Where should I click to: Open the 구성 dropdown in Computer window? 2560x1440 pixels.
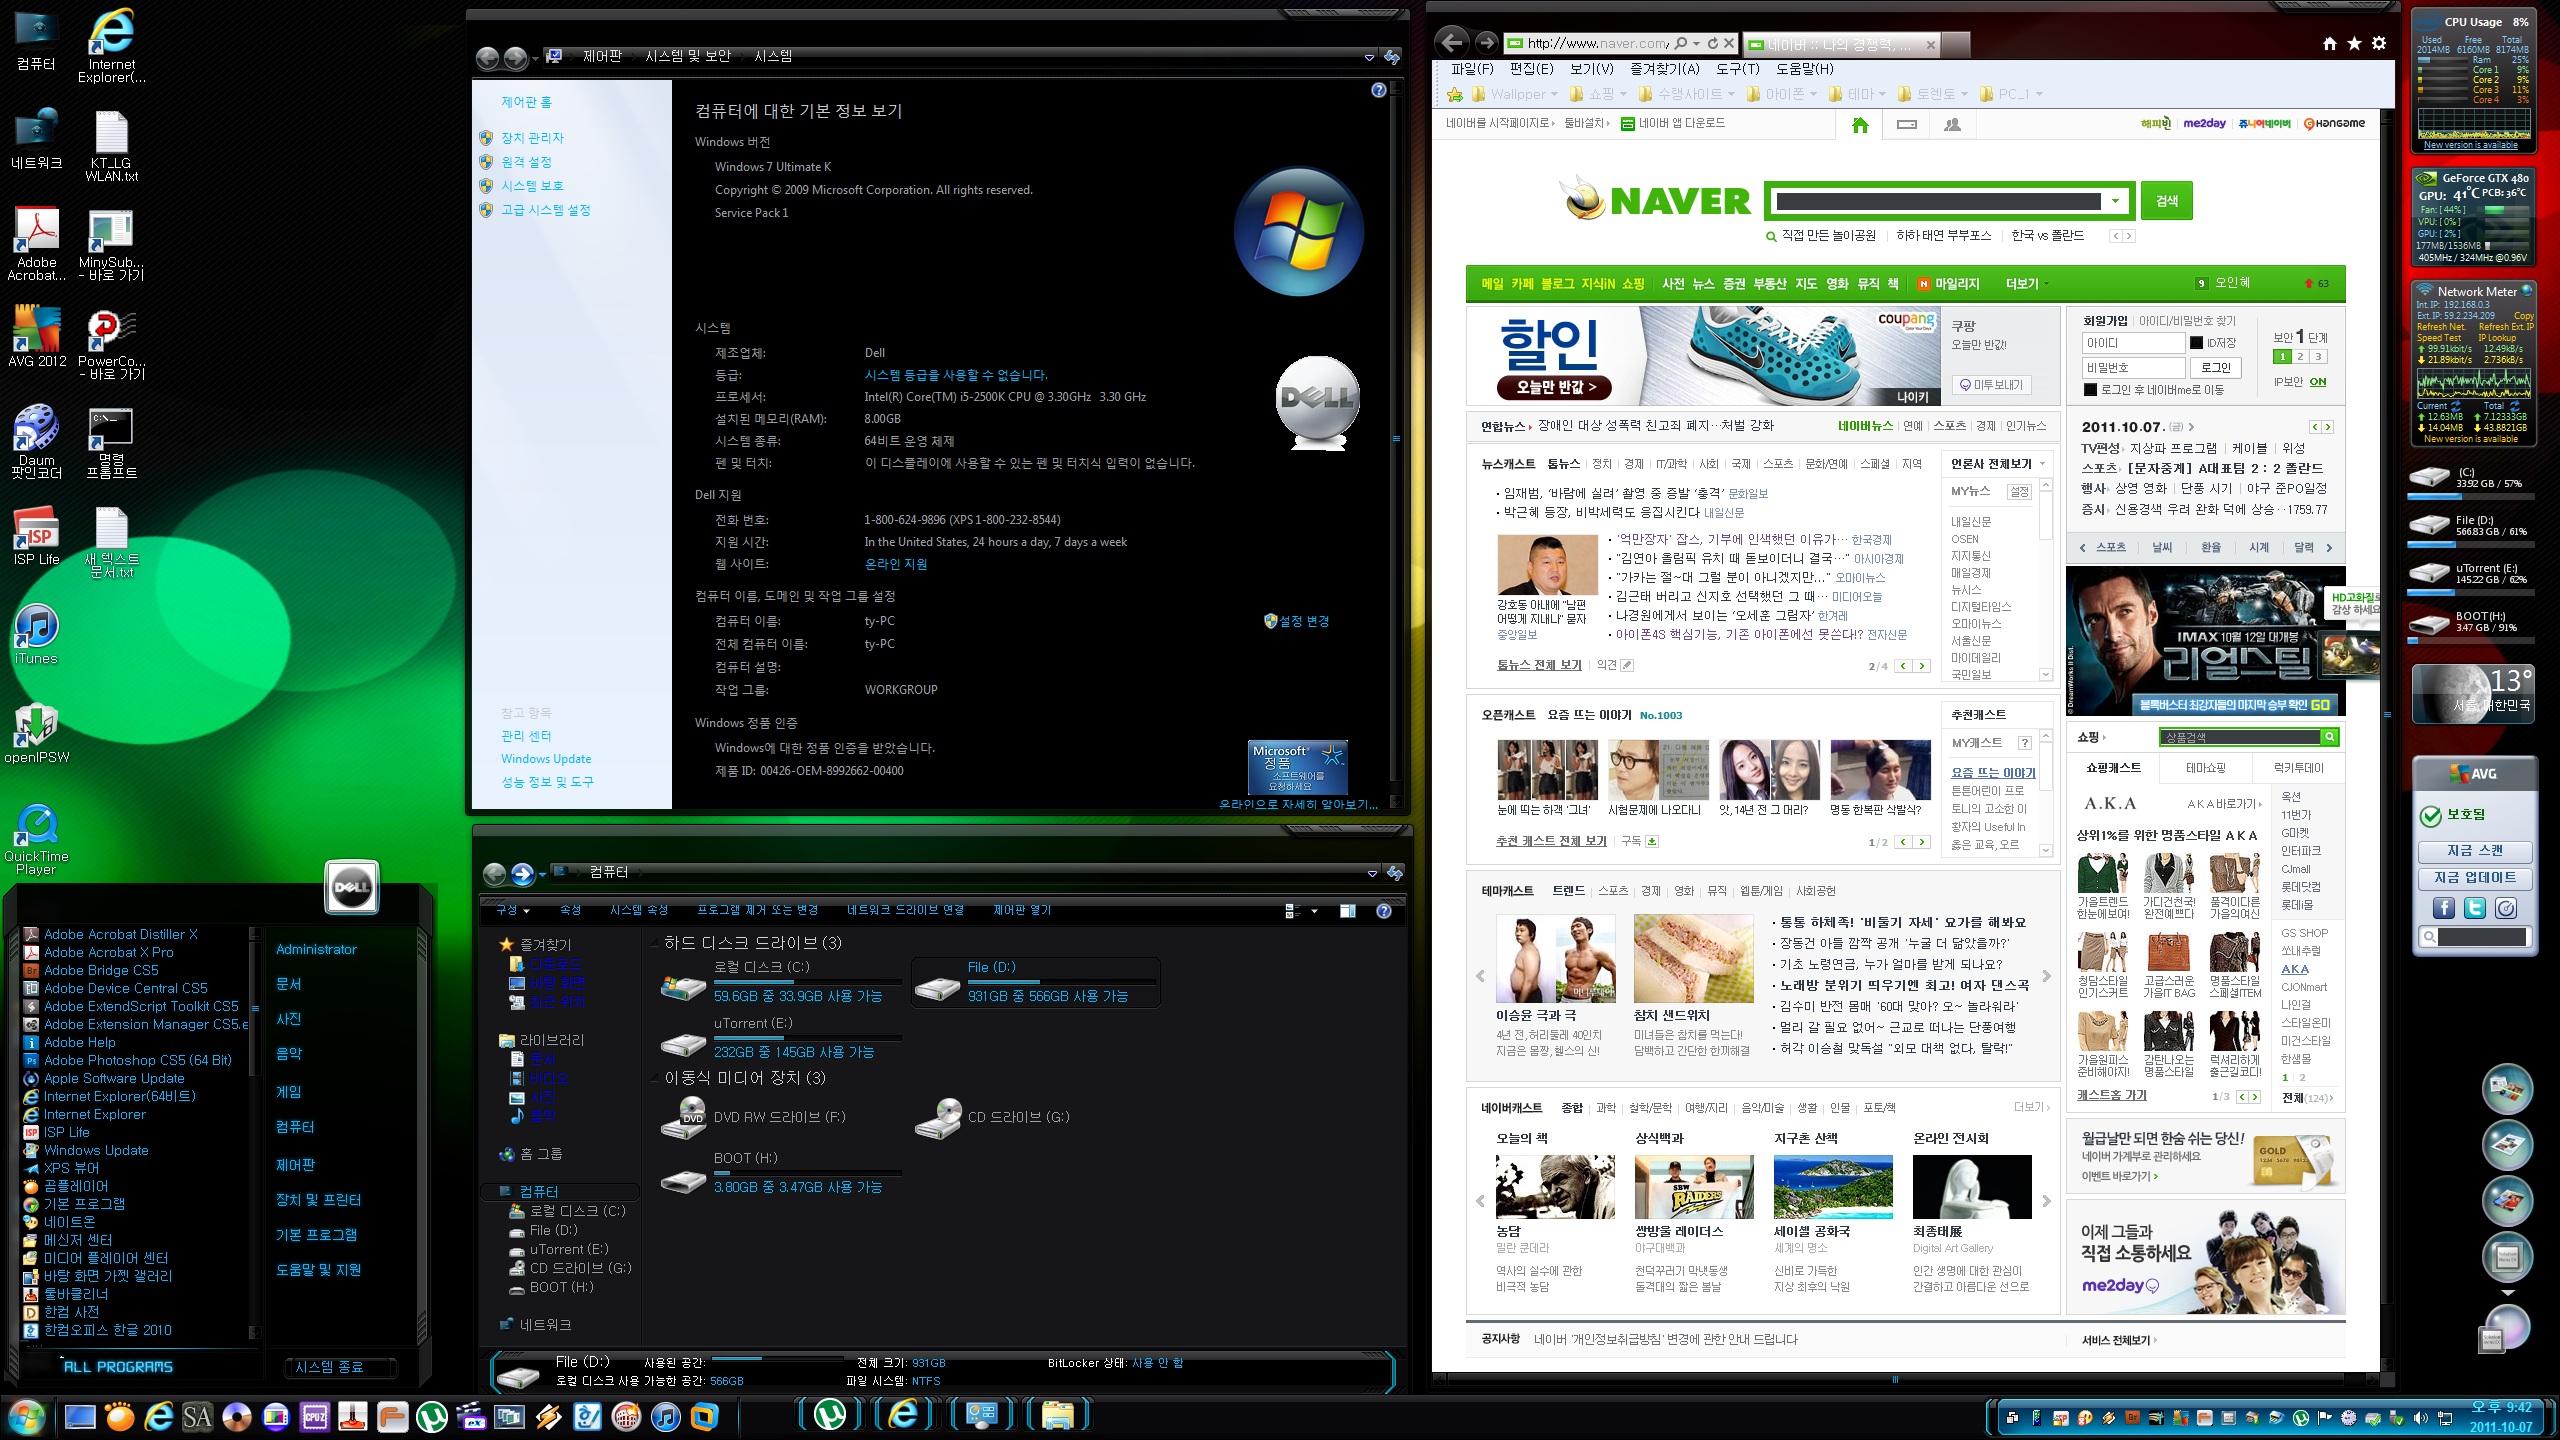pos(512,910)
